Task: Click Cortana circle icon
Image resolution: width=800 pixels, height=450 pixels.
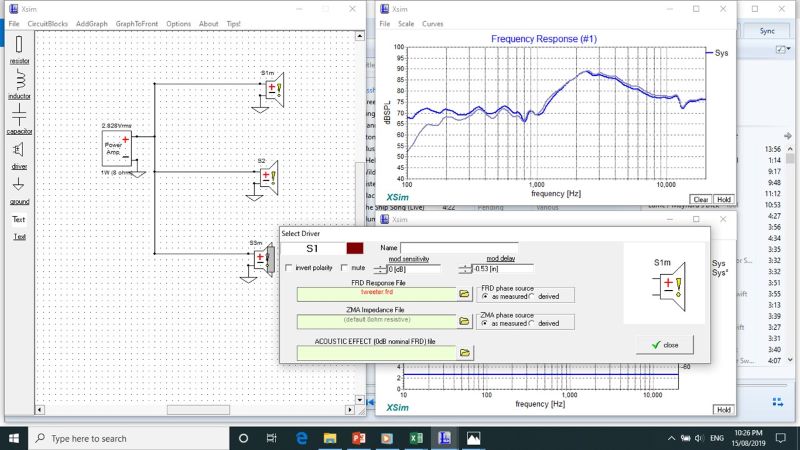Action: (243, 438)
